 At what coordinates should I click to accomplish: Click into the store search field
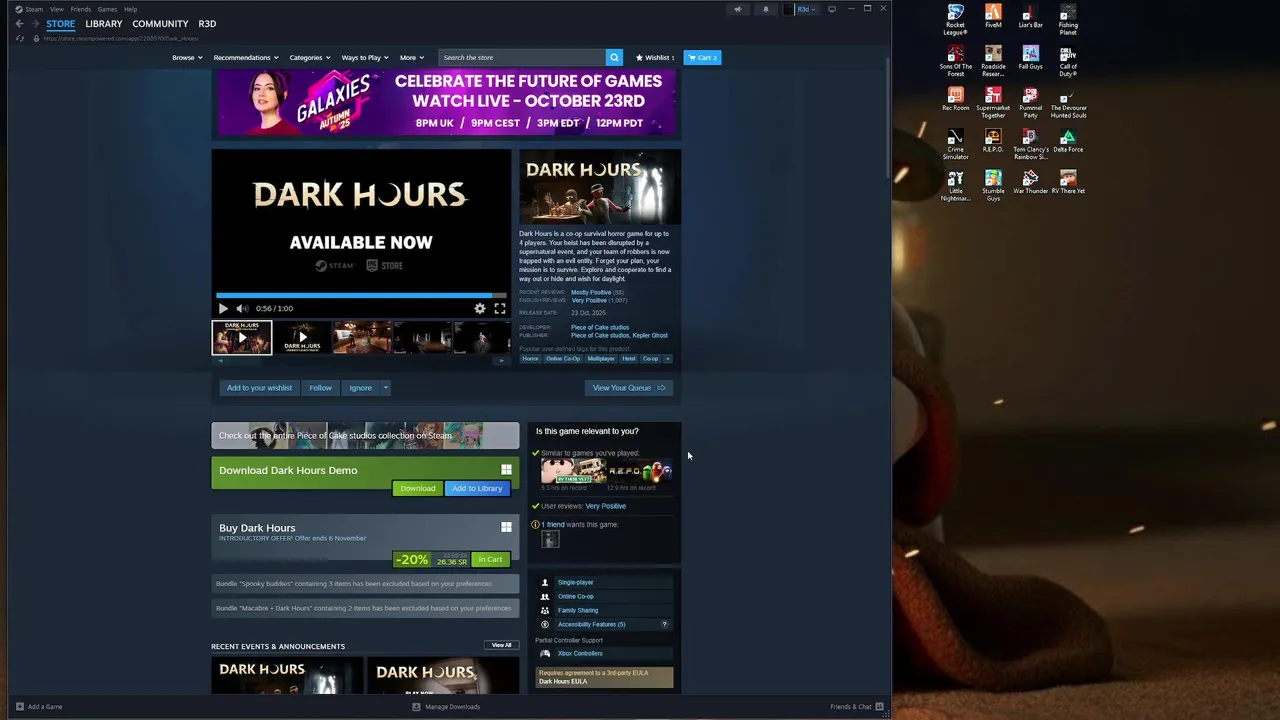point(522,57)
